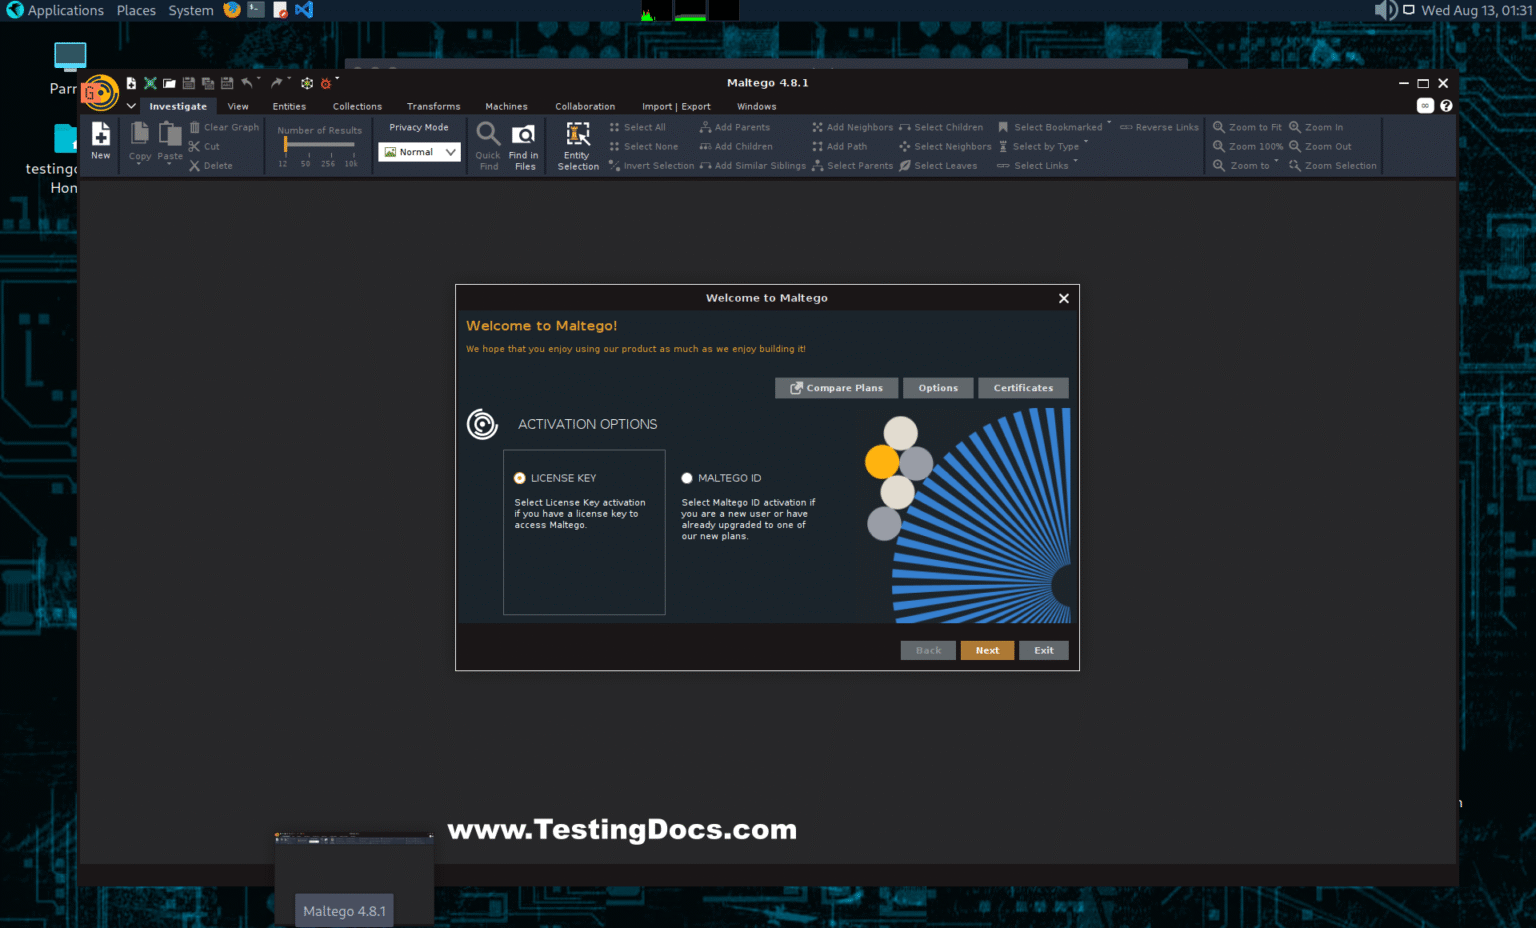Click the Next button in the welcome dialog

[x=986, y=650]
